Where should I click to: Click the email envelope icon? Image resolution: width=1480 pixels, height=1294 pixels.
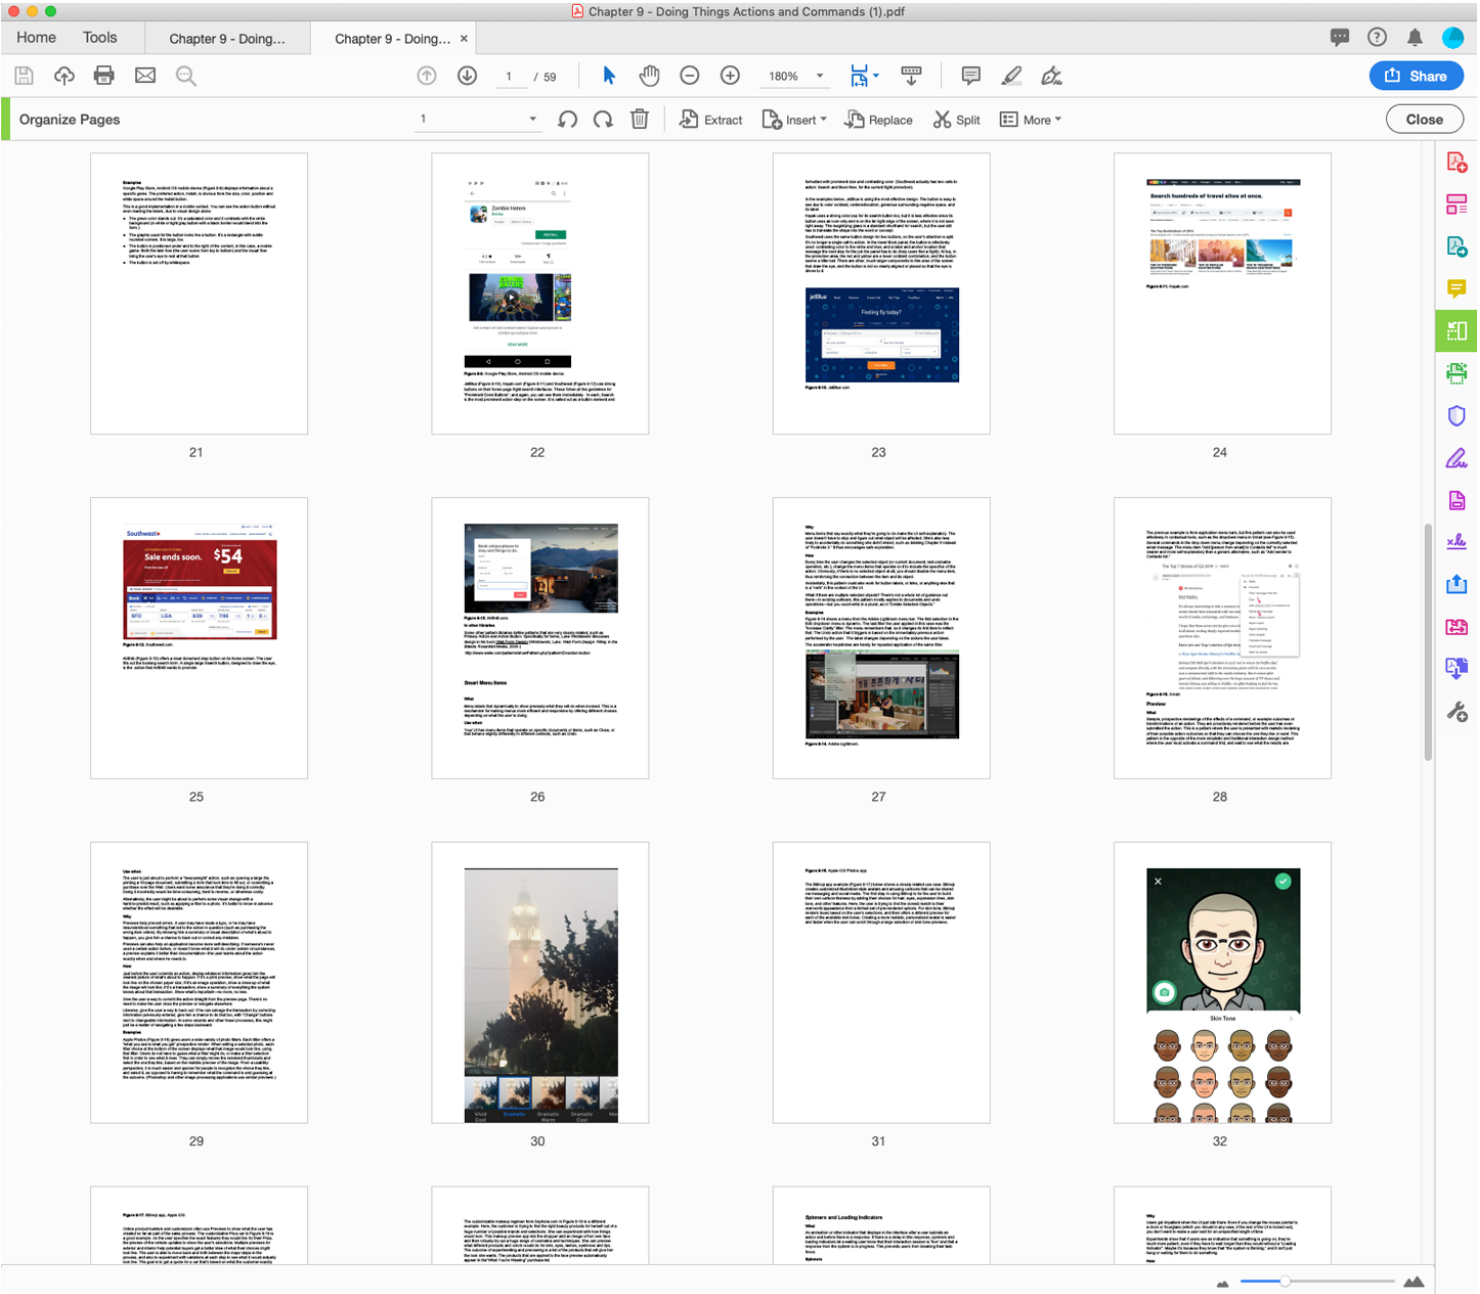click(145, 76)
